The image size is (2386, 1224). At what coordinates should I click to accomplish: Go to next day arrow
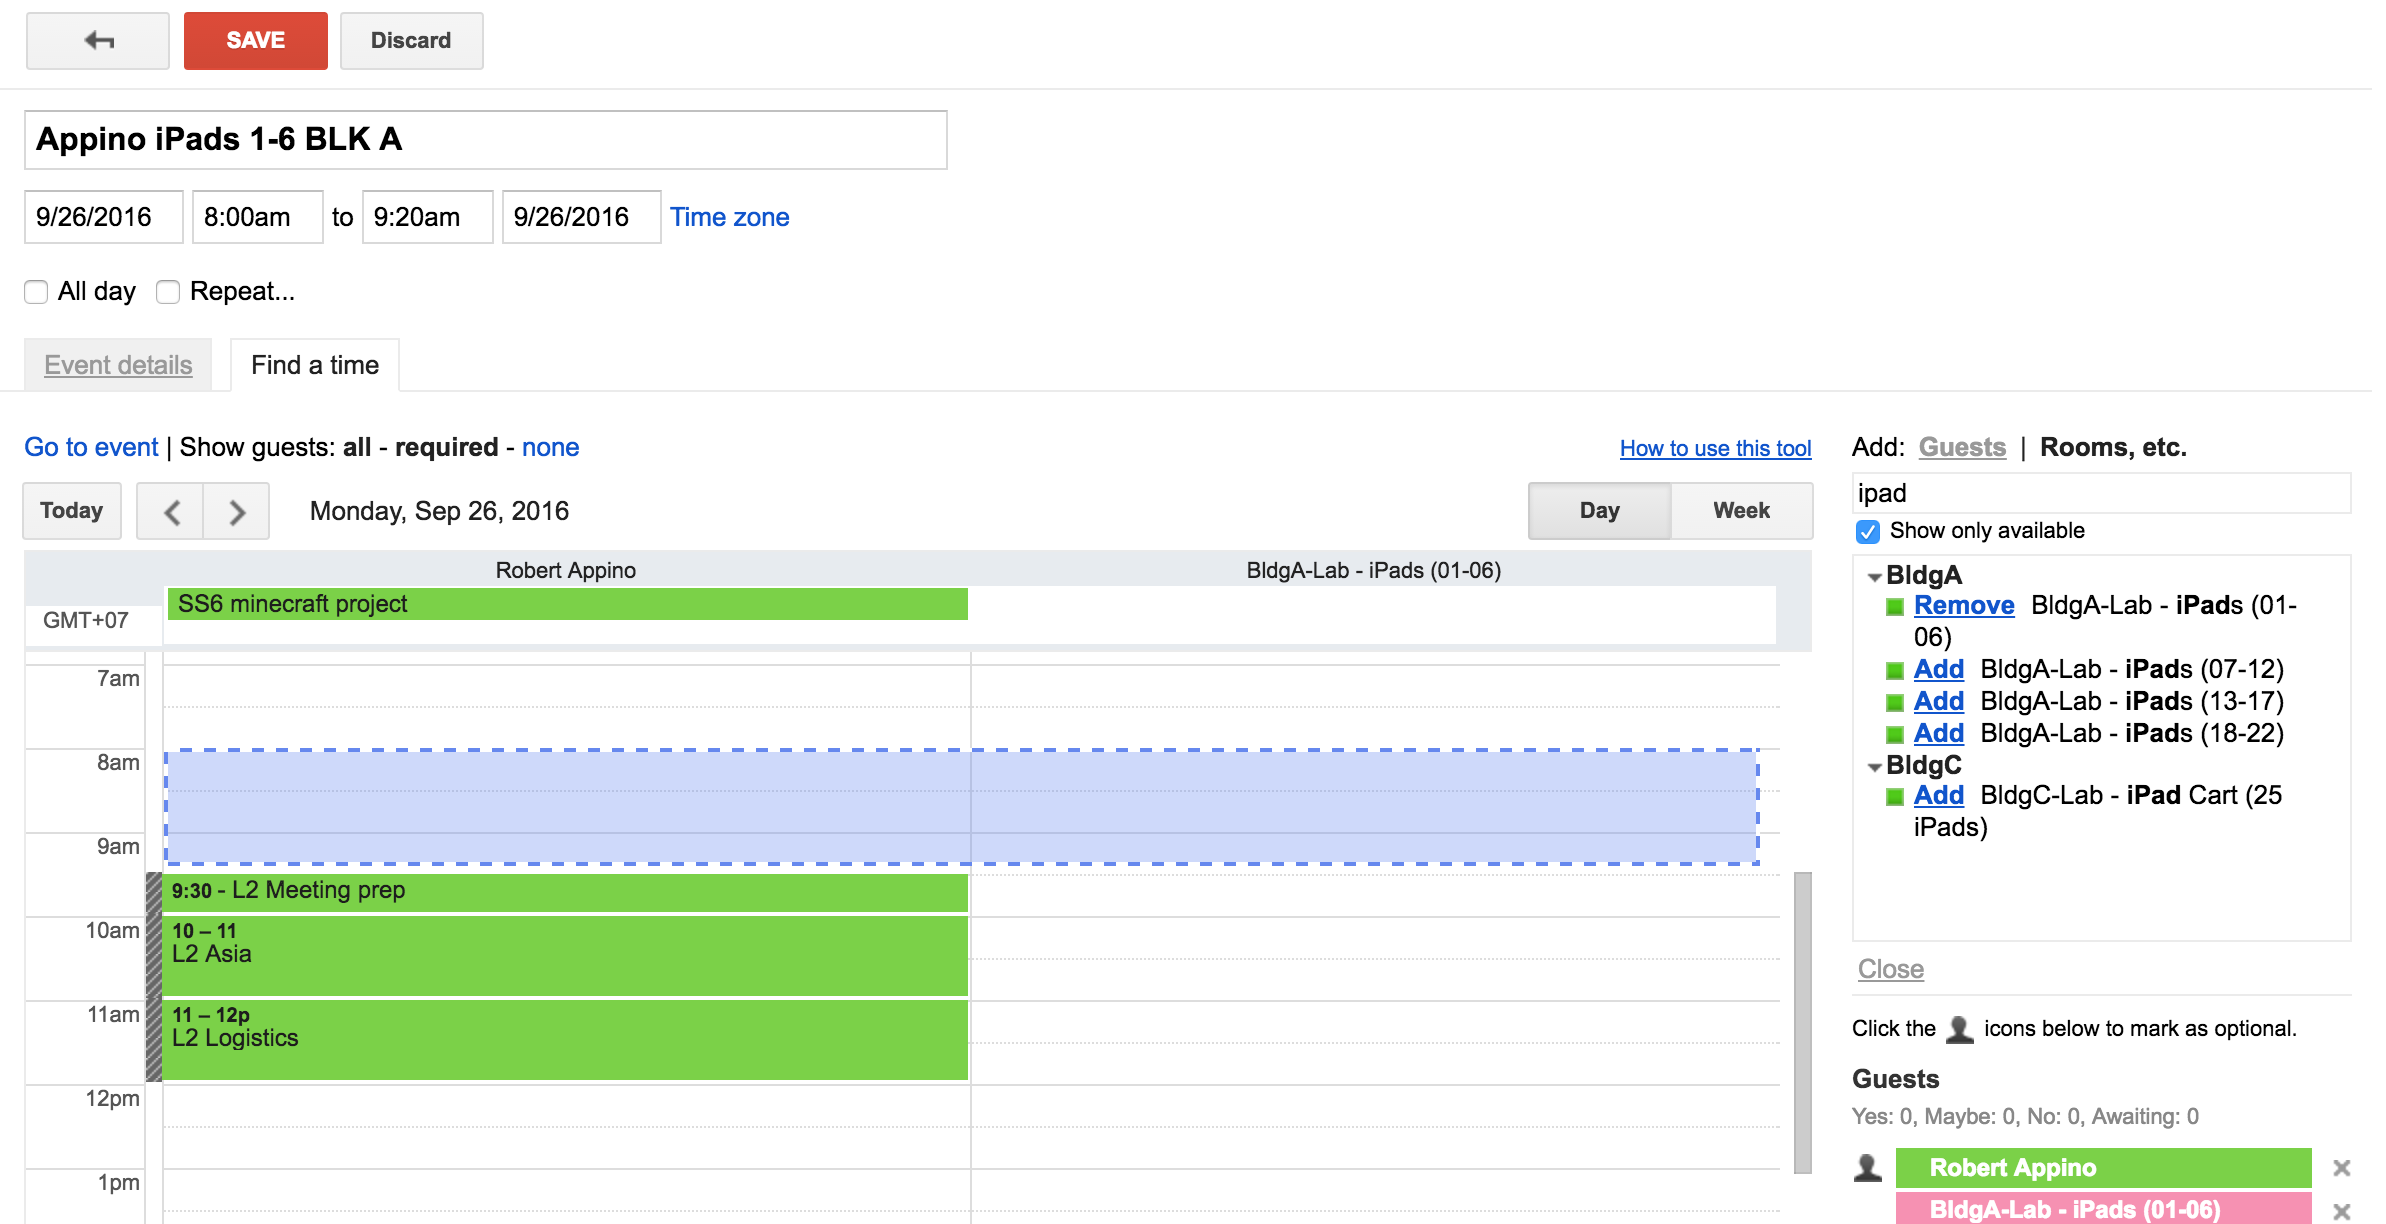point(237,512)
